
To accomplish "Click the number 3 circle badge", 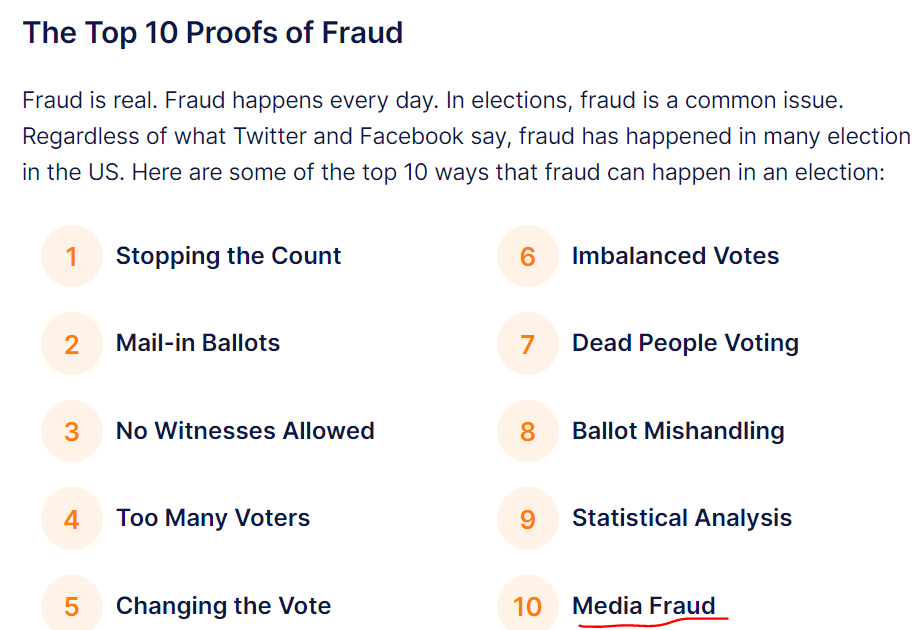I will coord(72,432).
